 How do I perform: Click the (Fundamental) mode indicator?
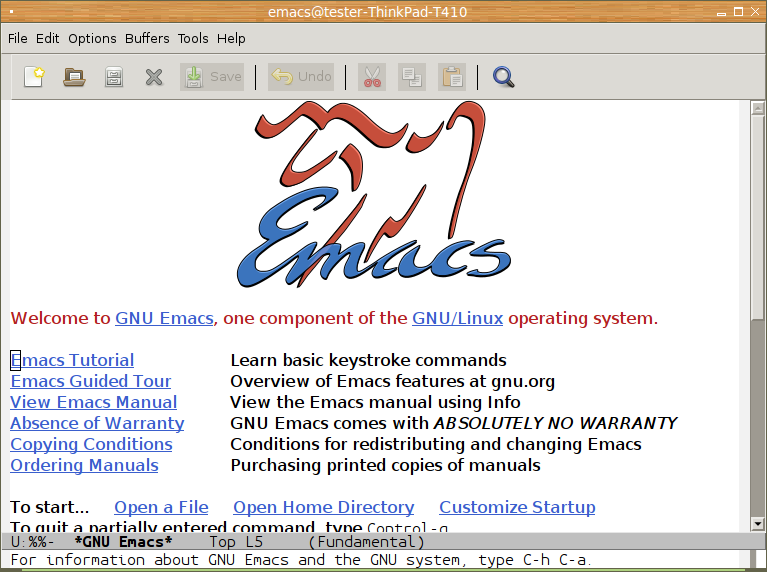click(x=366, y=542)
